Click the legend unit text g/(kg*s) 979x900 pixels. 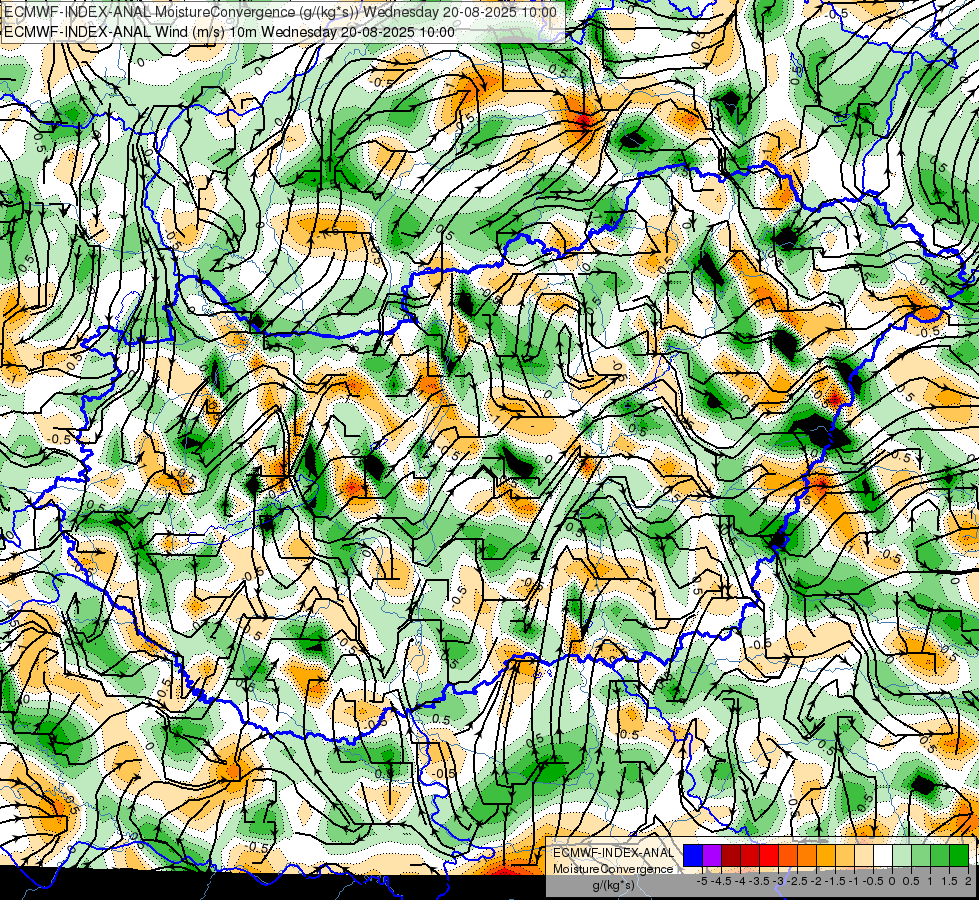613,885
